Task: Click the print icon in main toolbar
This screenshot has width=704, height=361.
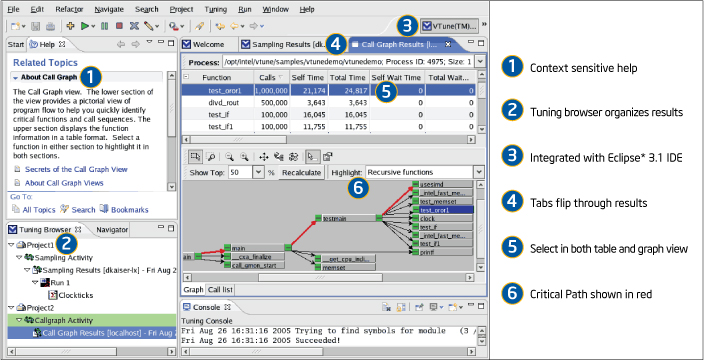Action: tap(50, 26)
